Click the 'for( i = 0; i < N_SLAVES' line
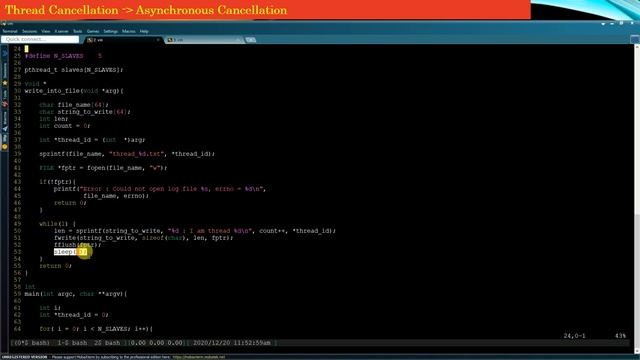640x360 pixels. click(96, 329)
